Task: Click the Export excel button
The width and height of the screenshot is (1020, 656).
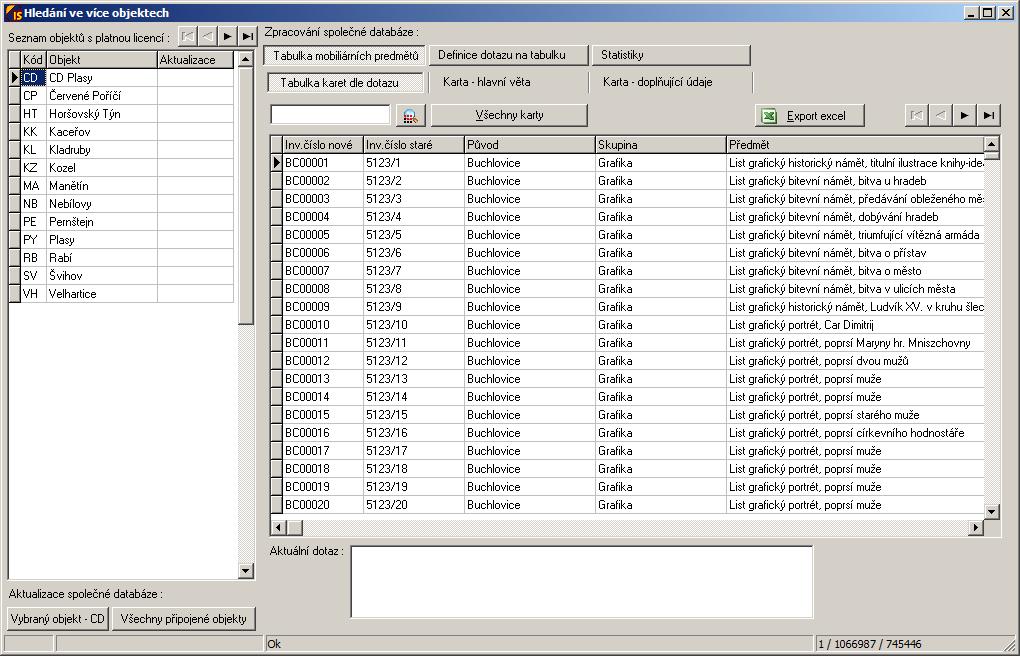Action: tap(810, 116)
